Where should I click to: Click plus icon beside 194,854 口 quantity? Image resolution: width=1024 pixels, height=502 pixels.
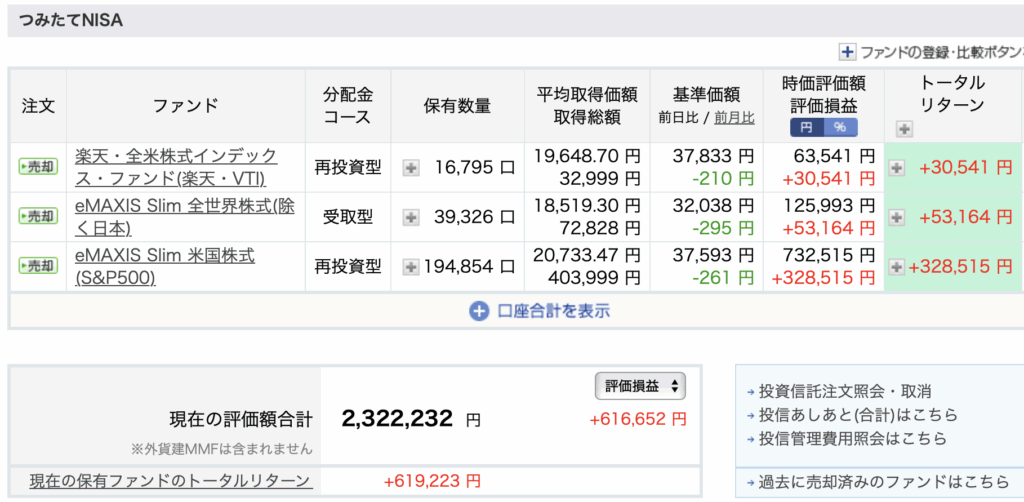tap(411, 266)
